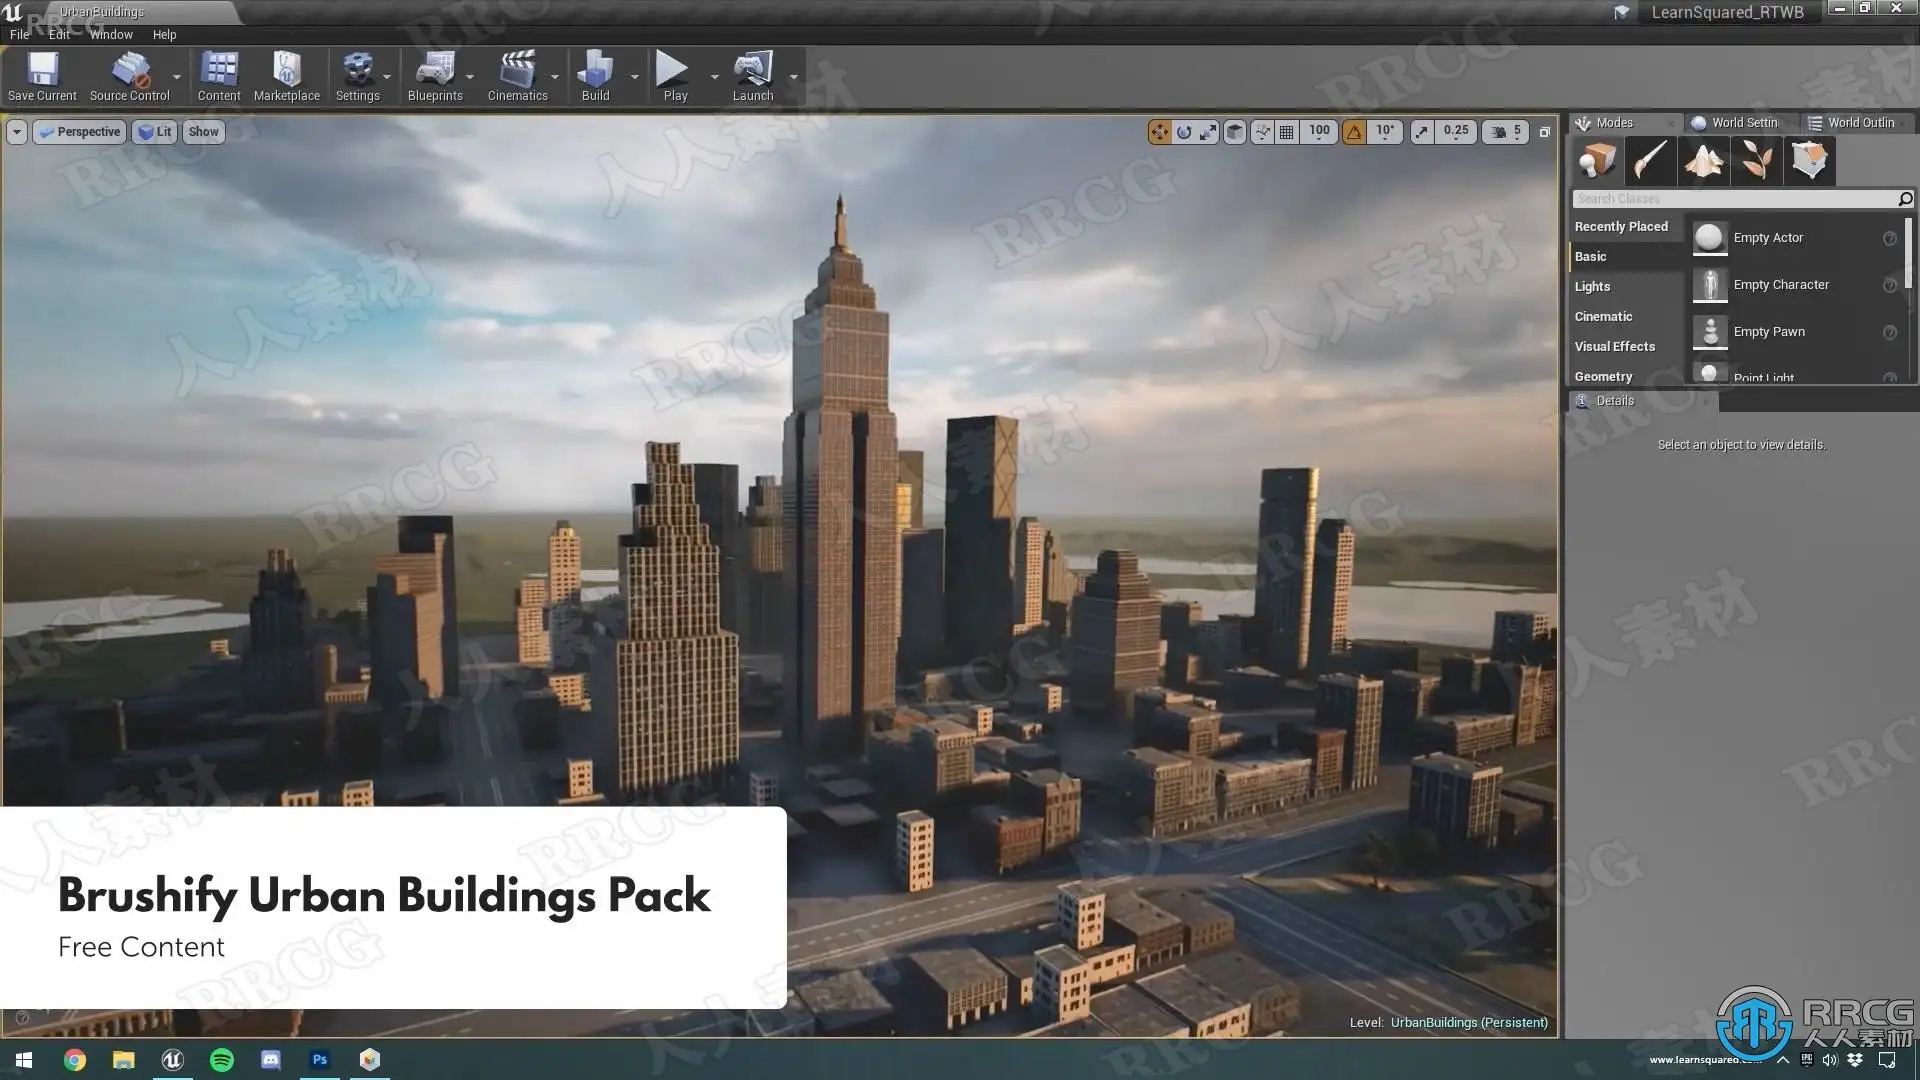Toggle grid snapping in viewport
The image size is (1920, 1080).
(x=1287, y=132)
